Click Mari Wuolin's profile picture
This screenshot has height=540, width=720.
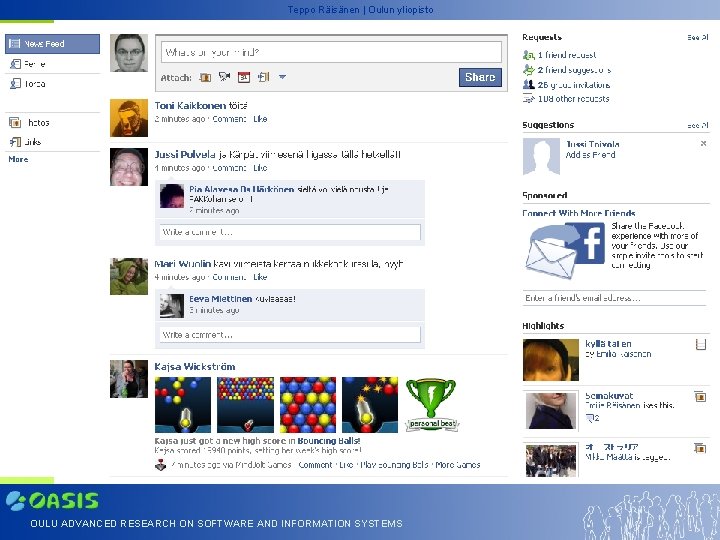coord(129,276)
